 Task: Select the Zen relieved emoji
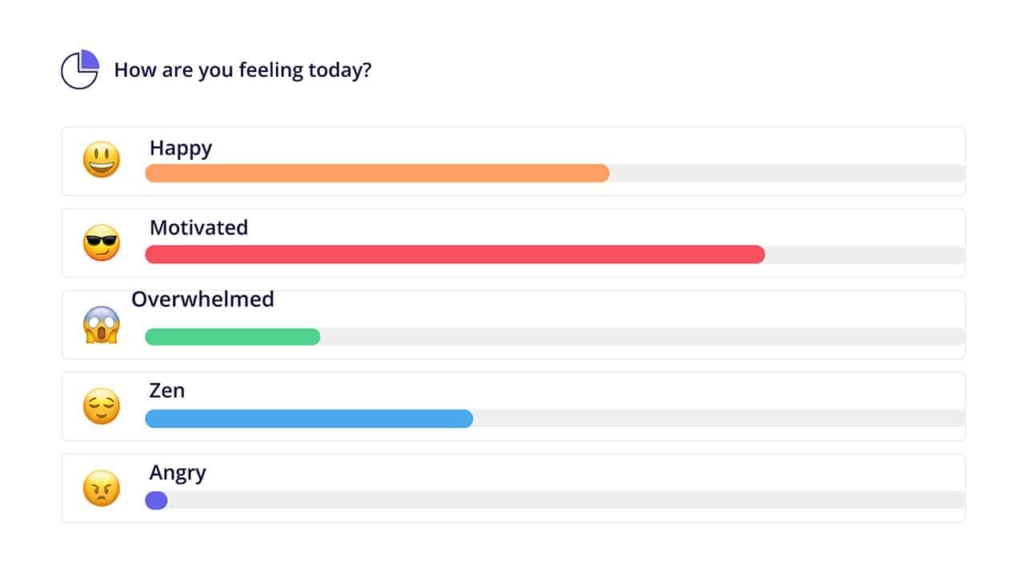coord(101,406)
